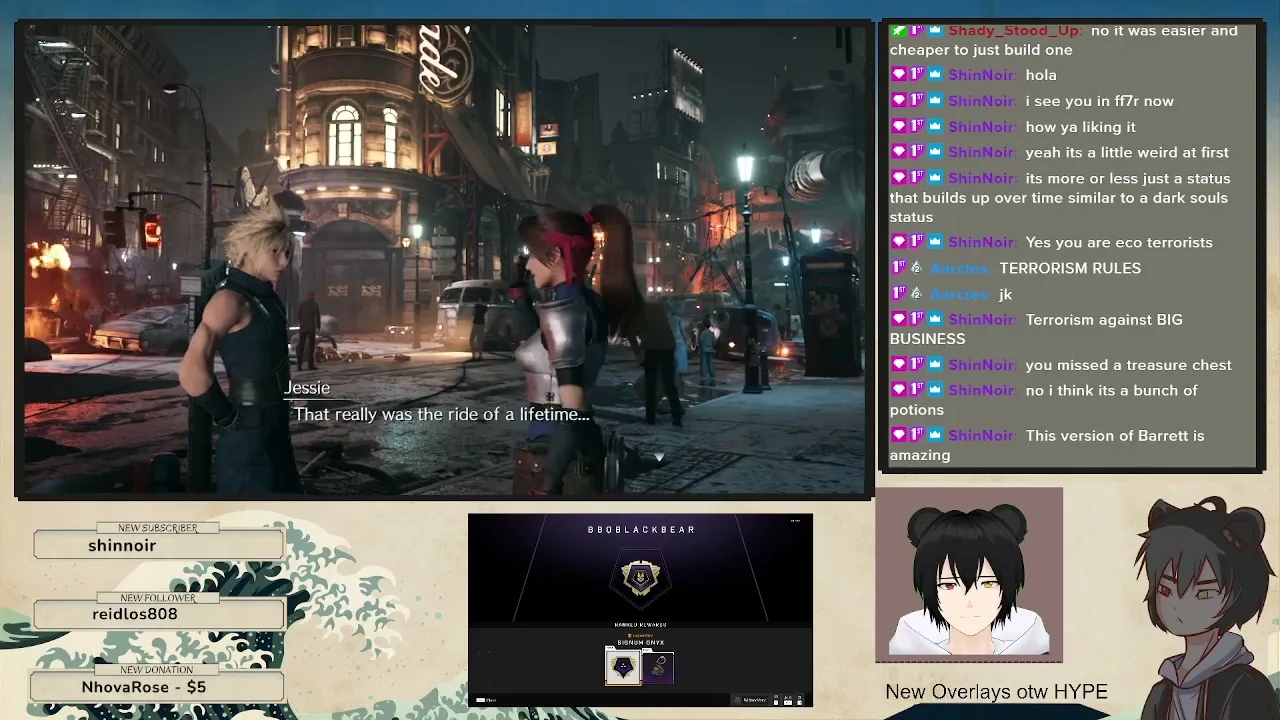
Task: Click the 'NEW DONATION' overlay label
Action: (157, 670)
